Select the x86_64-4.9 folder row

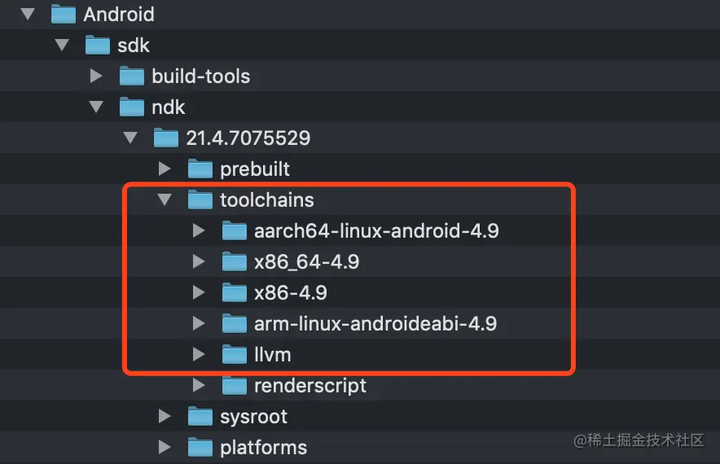[x=360, y=262]
